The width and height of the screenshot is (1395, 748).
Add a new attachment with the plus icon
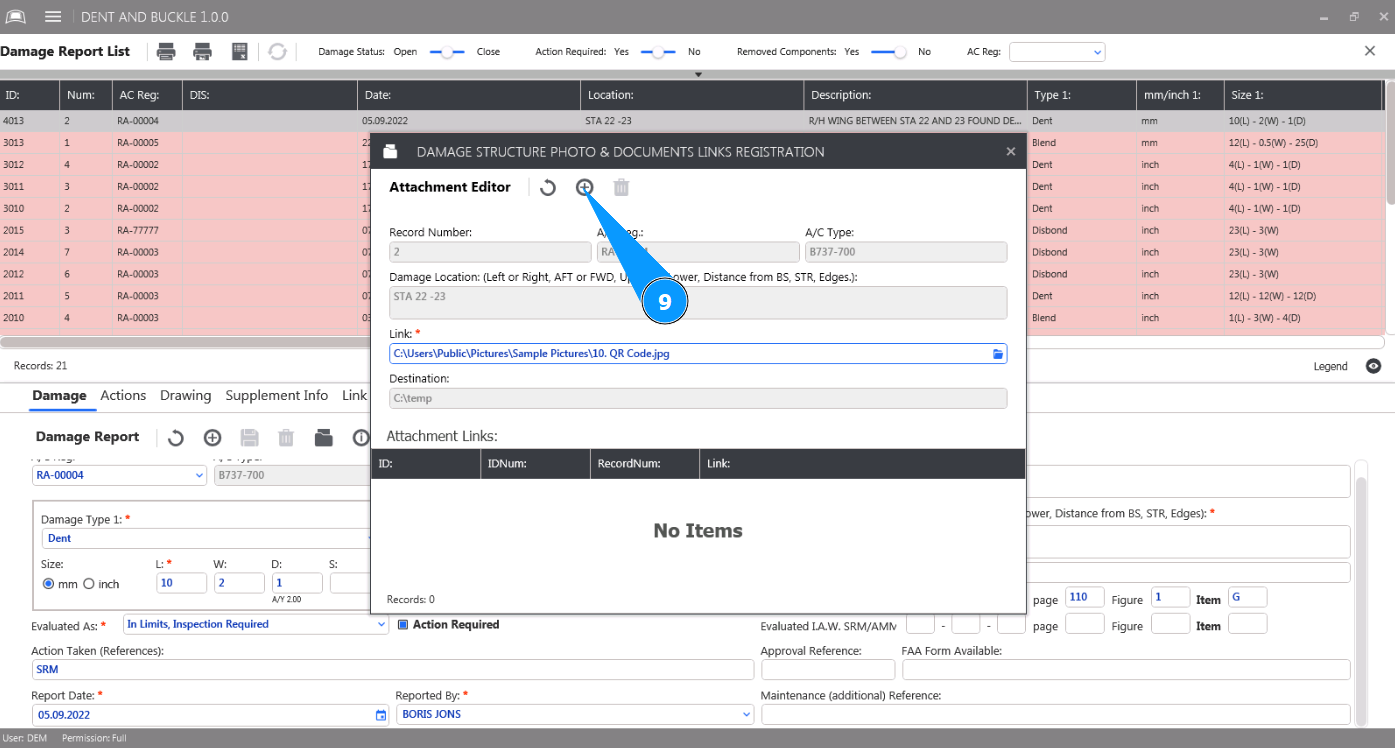585,187
